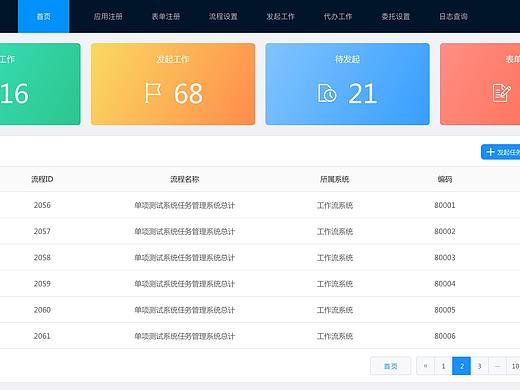Go to page 3
Screen dimensions: 520x390
tap(479, 366)
